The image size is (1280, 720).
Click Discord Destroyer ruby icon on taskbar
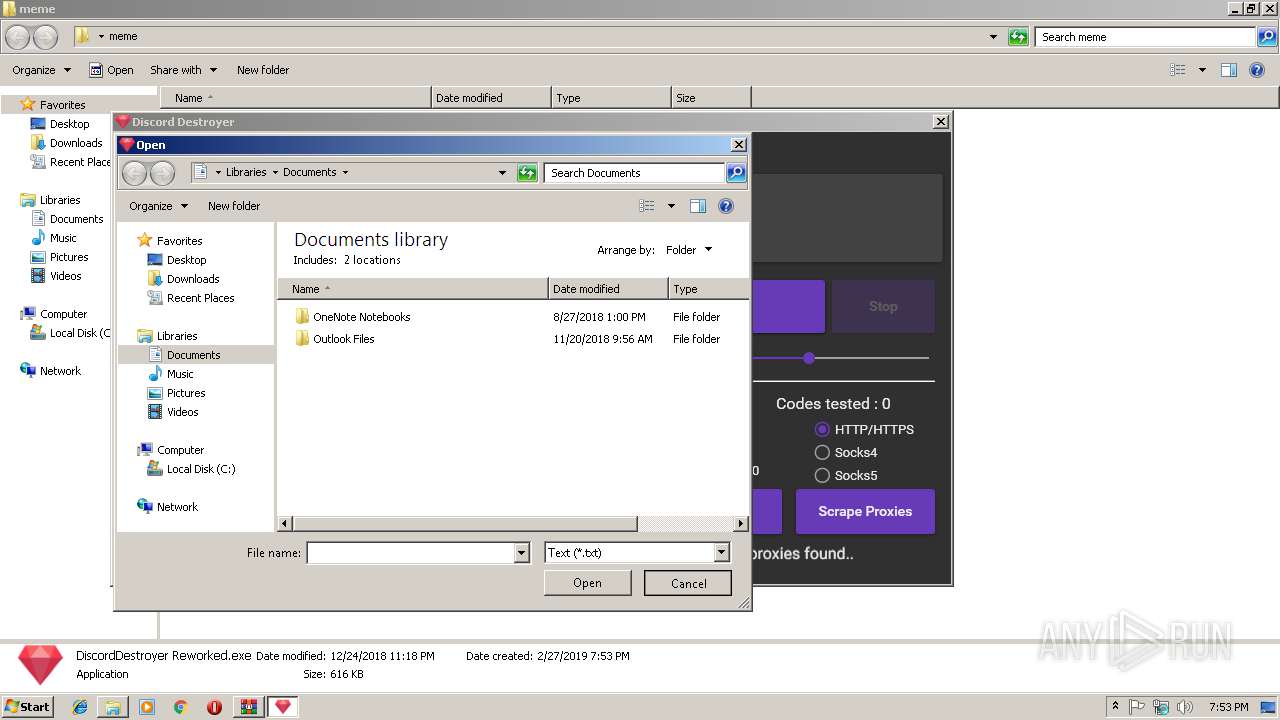point(283,707)
